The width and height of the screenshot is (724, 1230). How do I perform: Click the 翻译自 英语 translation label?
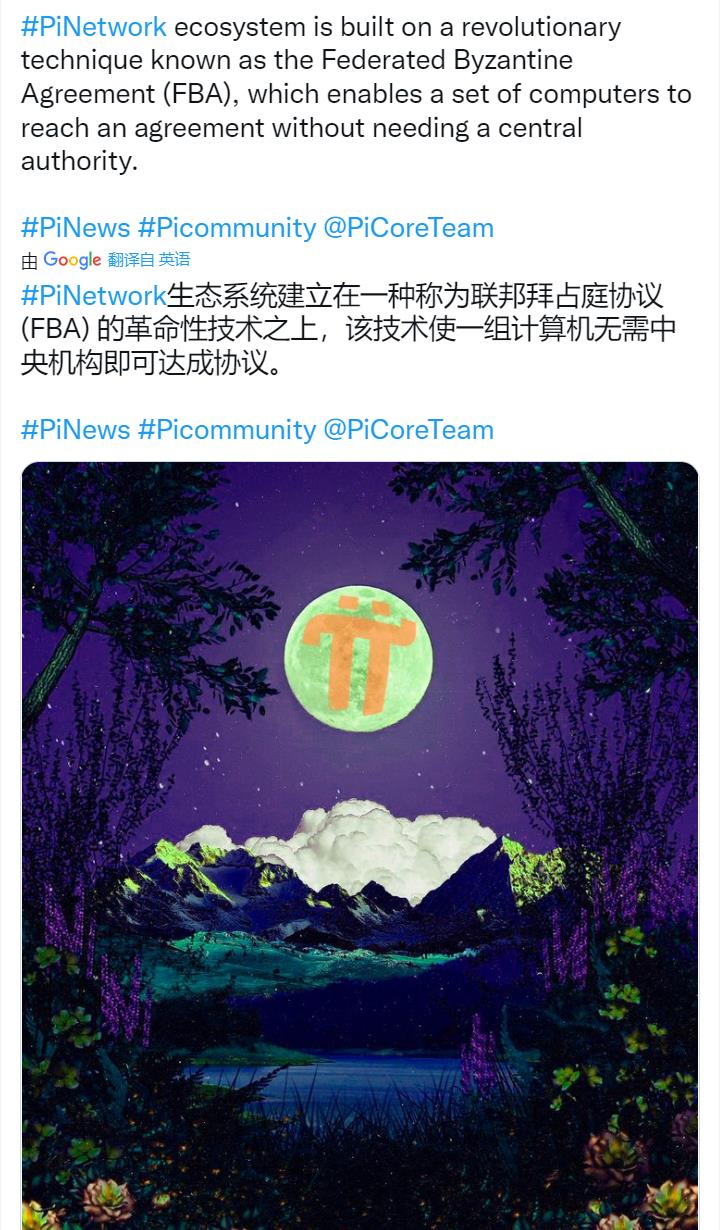[x=149, y=260]
